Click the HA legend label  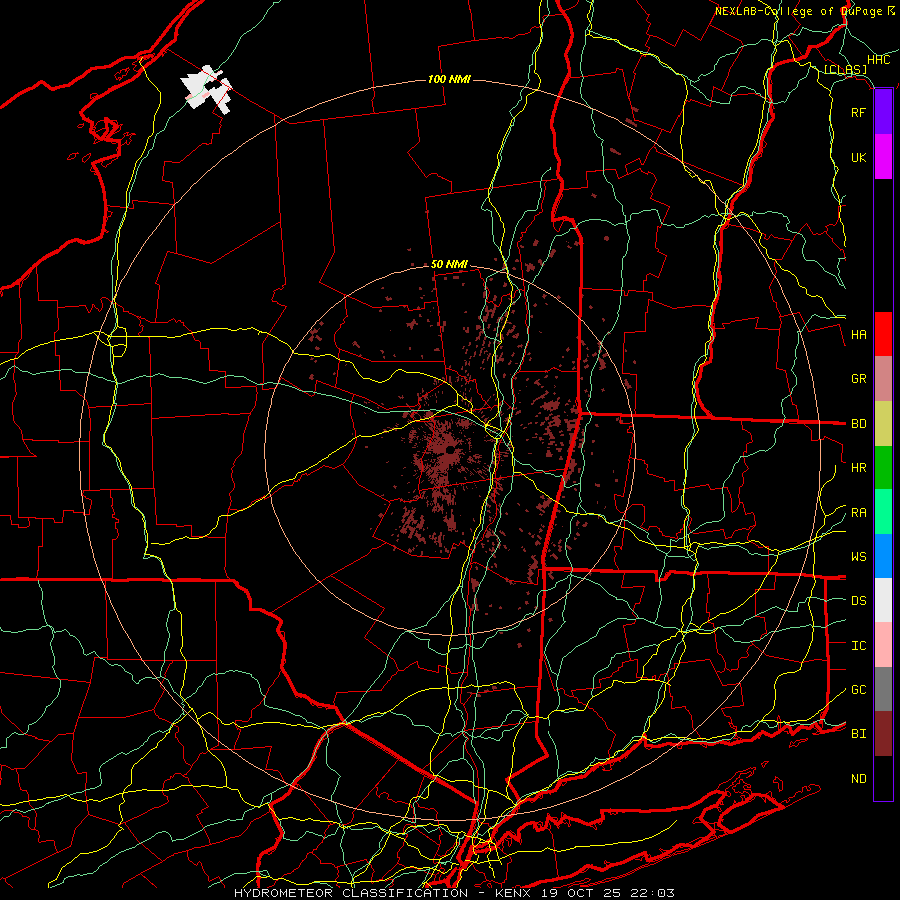(x=859, y=334)
